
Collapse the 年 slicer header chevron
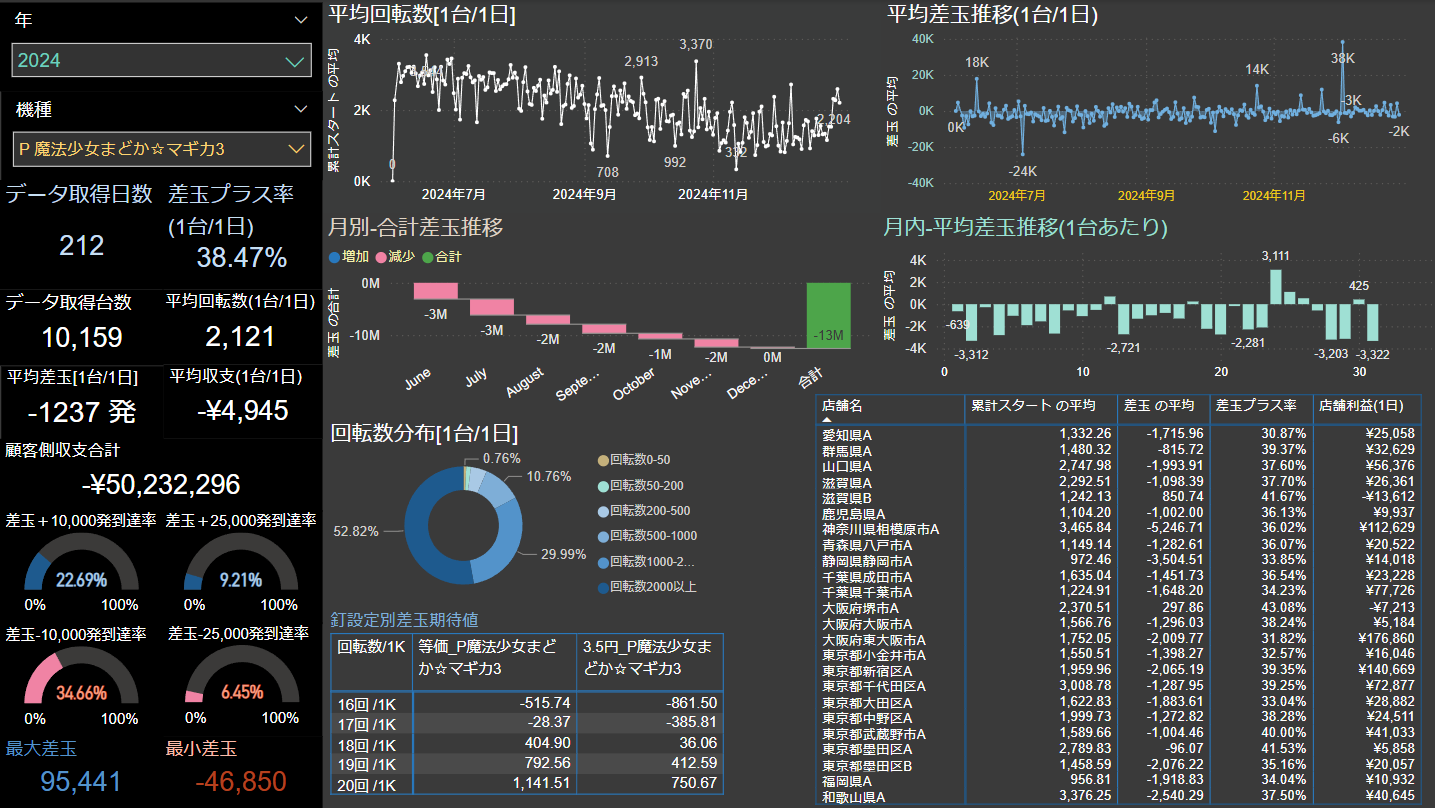pos(301,20)
